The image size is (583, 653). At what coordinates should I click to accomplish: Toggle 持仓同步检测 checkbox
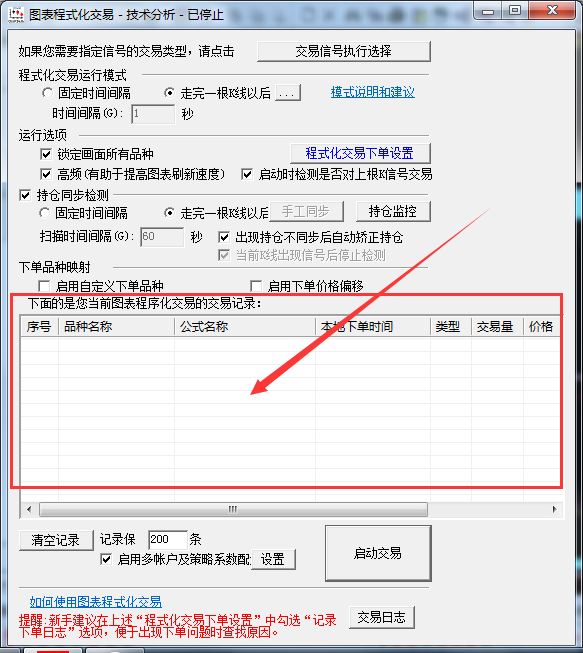pos(25,195)
